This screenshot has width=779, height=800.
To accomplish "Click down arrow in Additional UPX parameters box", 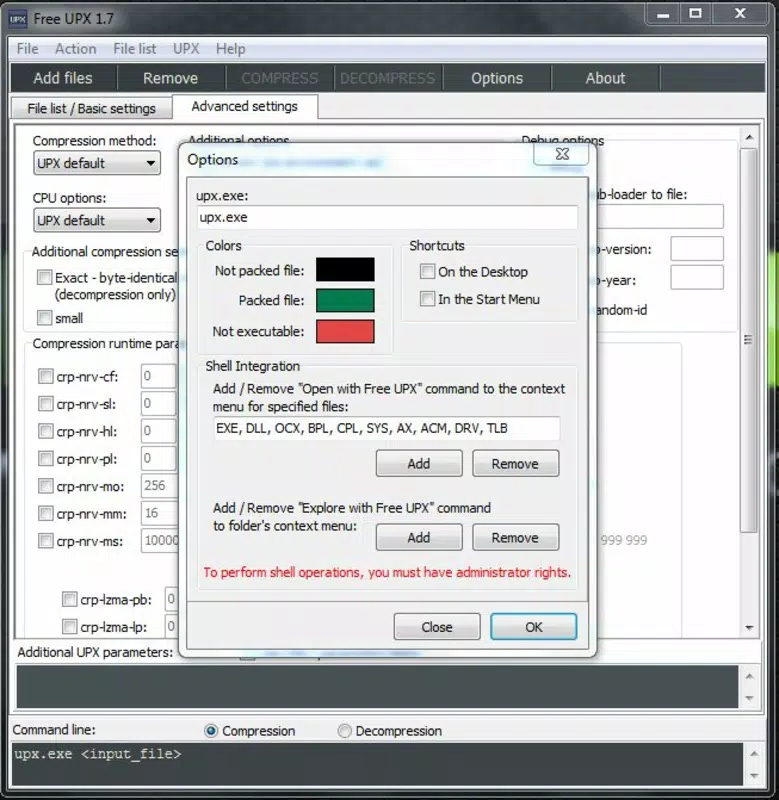I will (749, 698).
